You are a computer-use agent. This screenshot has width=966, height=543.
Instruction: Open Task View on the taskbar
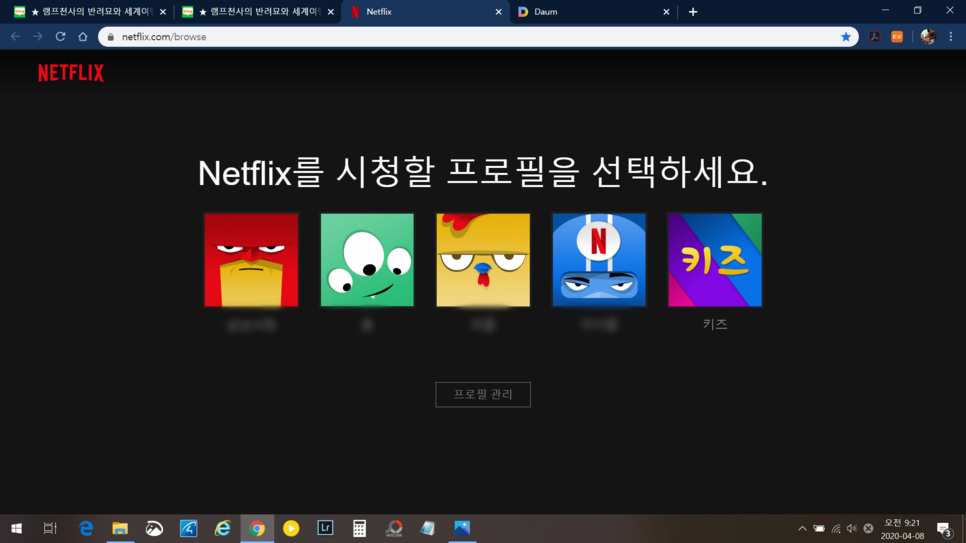tap(50, 528)
